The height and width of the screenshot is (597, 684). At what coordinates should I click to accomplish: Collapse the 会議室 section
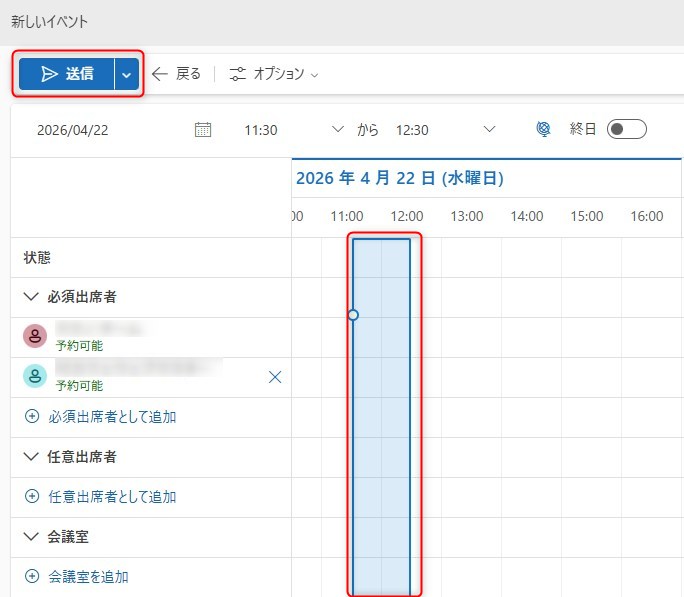31,537
